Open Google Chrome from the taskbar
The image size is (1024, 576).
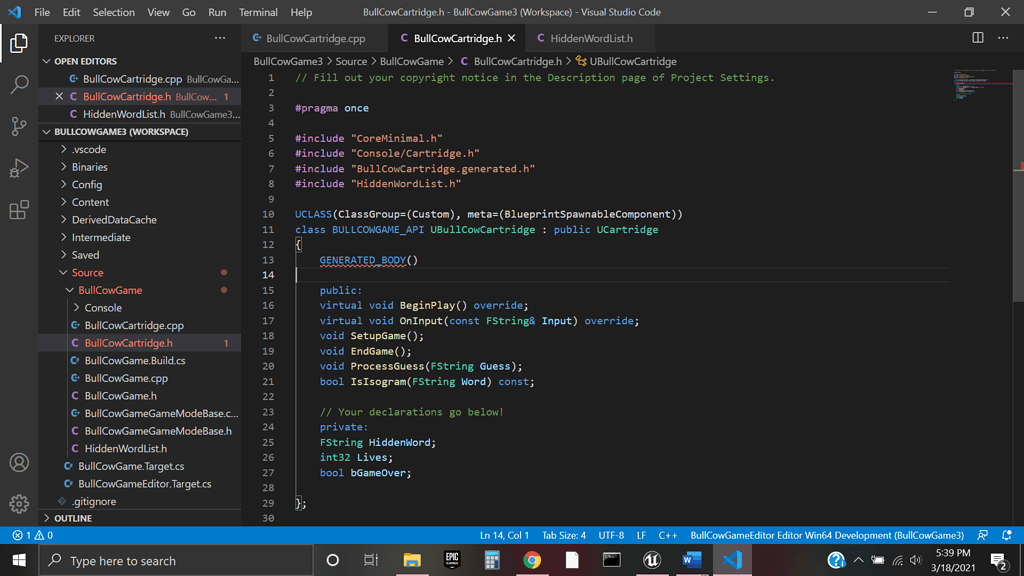(532, 560)
